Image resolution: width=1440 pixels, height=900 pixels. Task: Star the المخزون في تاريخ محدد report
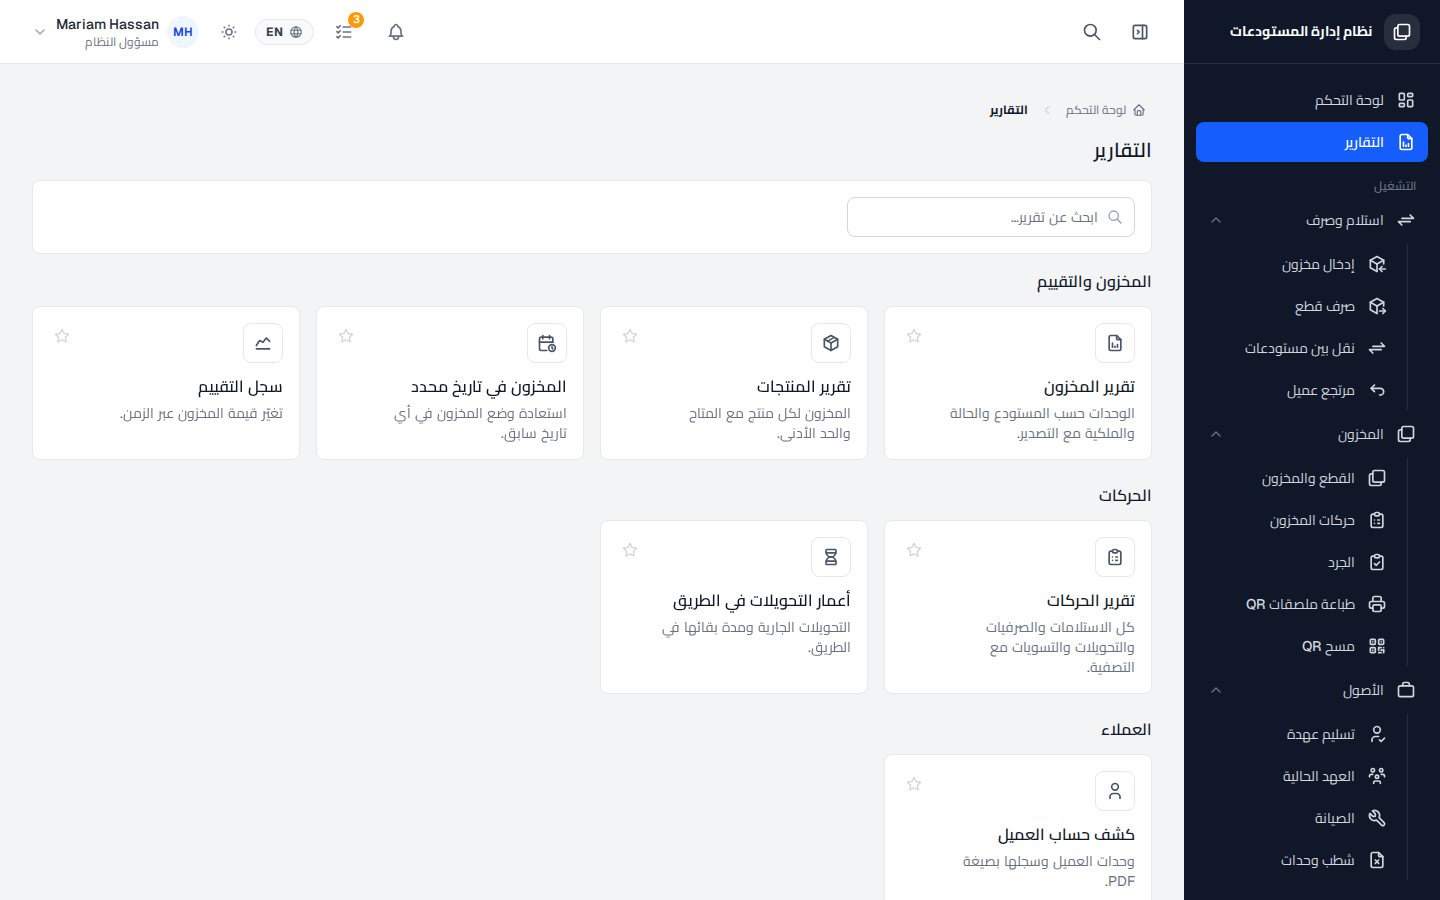point(346,336)
